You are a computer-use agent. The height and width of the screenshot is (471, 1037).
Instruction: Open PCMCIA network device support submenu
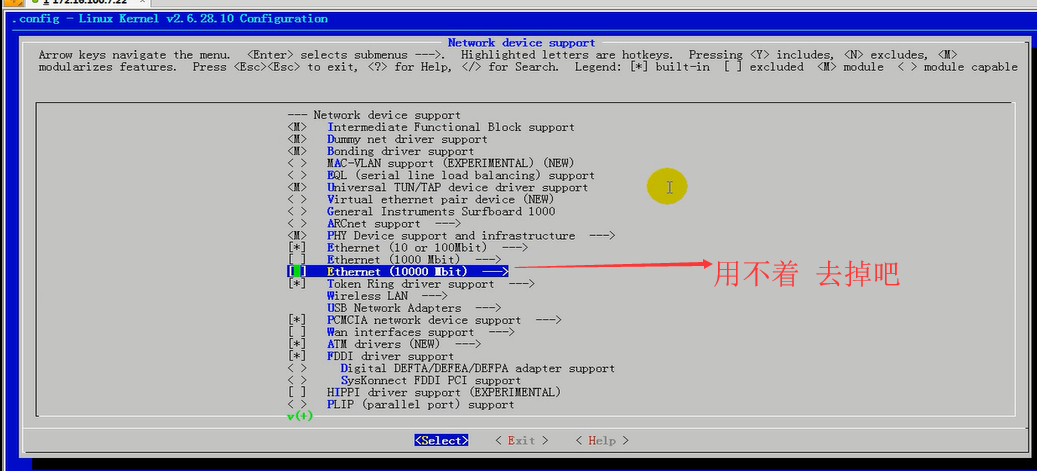point(444,320)
